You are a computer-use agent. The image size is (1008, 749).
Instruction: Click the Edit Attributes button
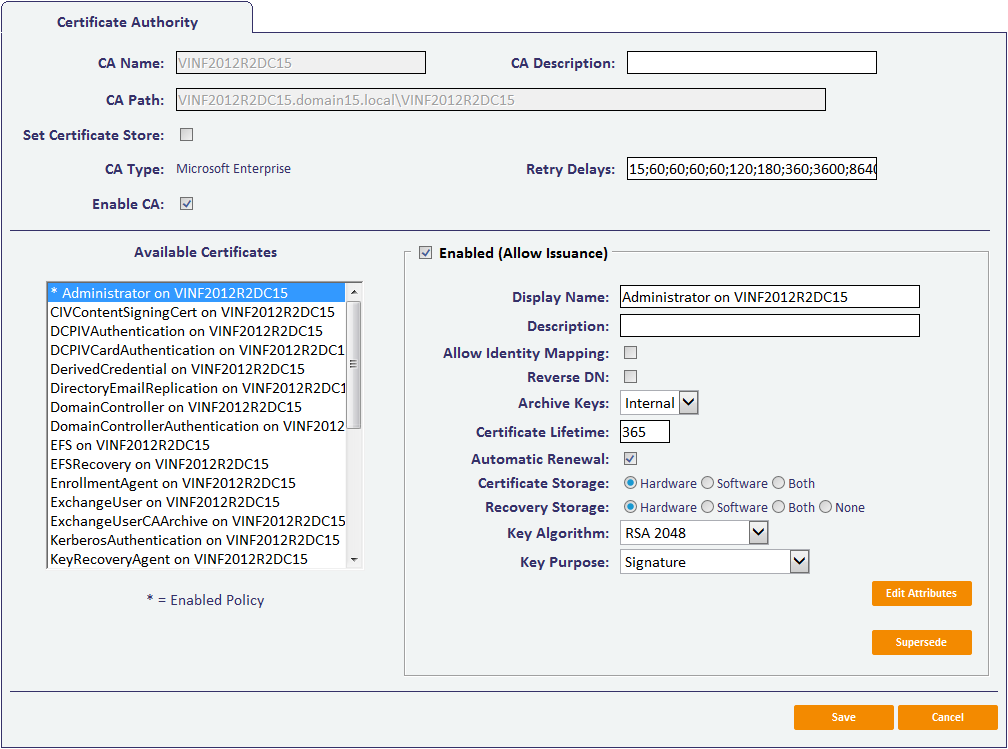921,593
